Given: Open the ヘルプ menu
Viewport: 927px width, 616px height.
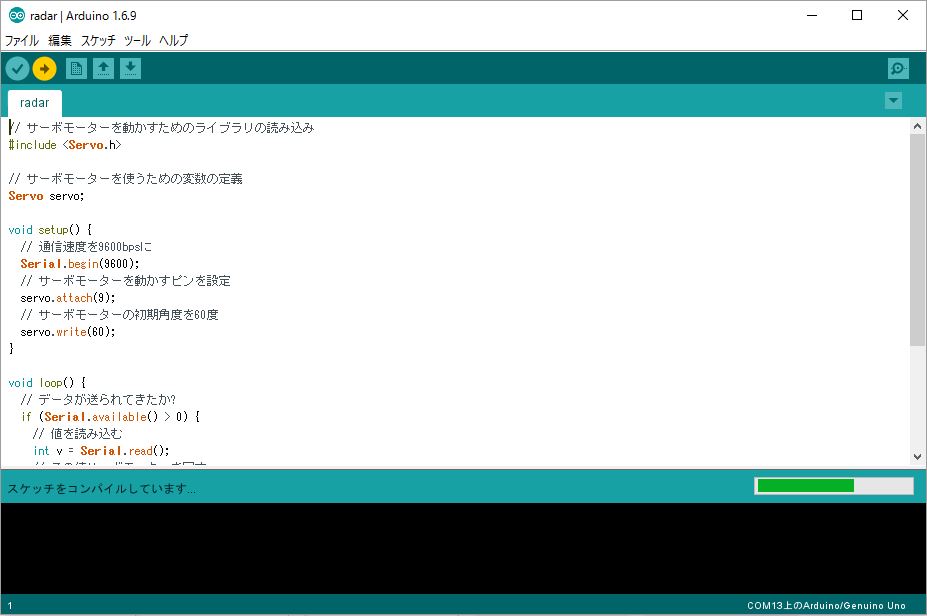Looking at the screenshot, I should click(174, 40).
